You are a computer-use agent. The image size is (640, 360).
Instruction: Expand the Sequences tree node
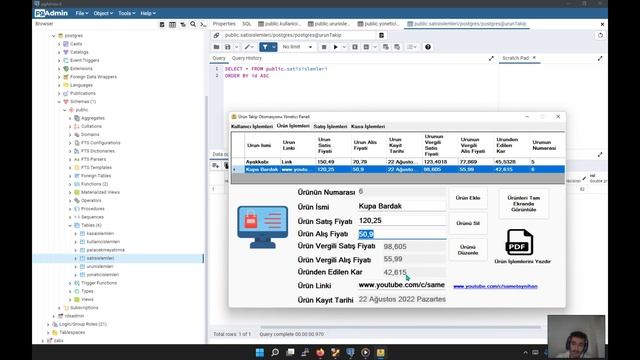(70, 217)
